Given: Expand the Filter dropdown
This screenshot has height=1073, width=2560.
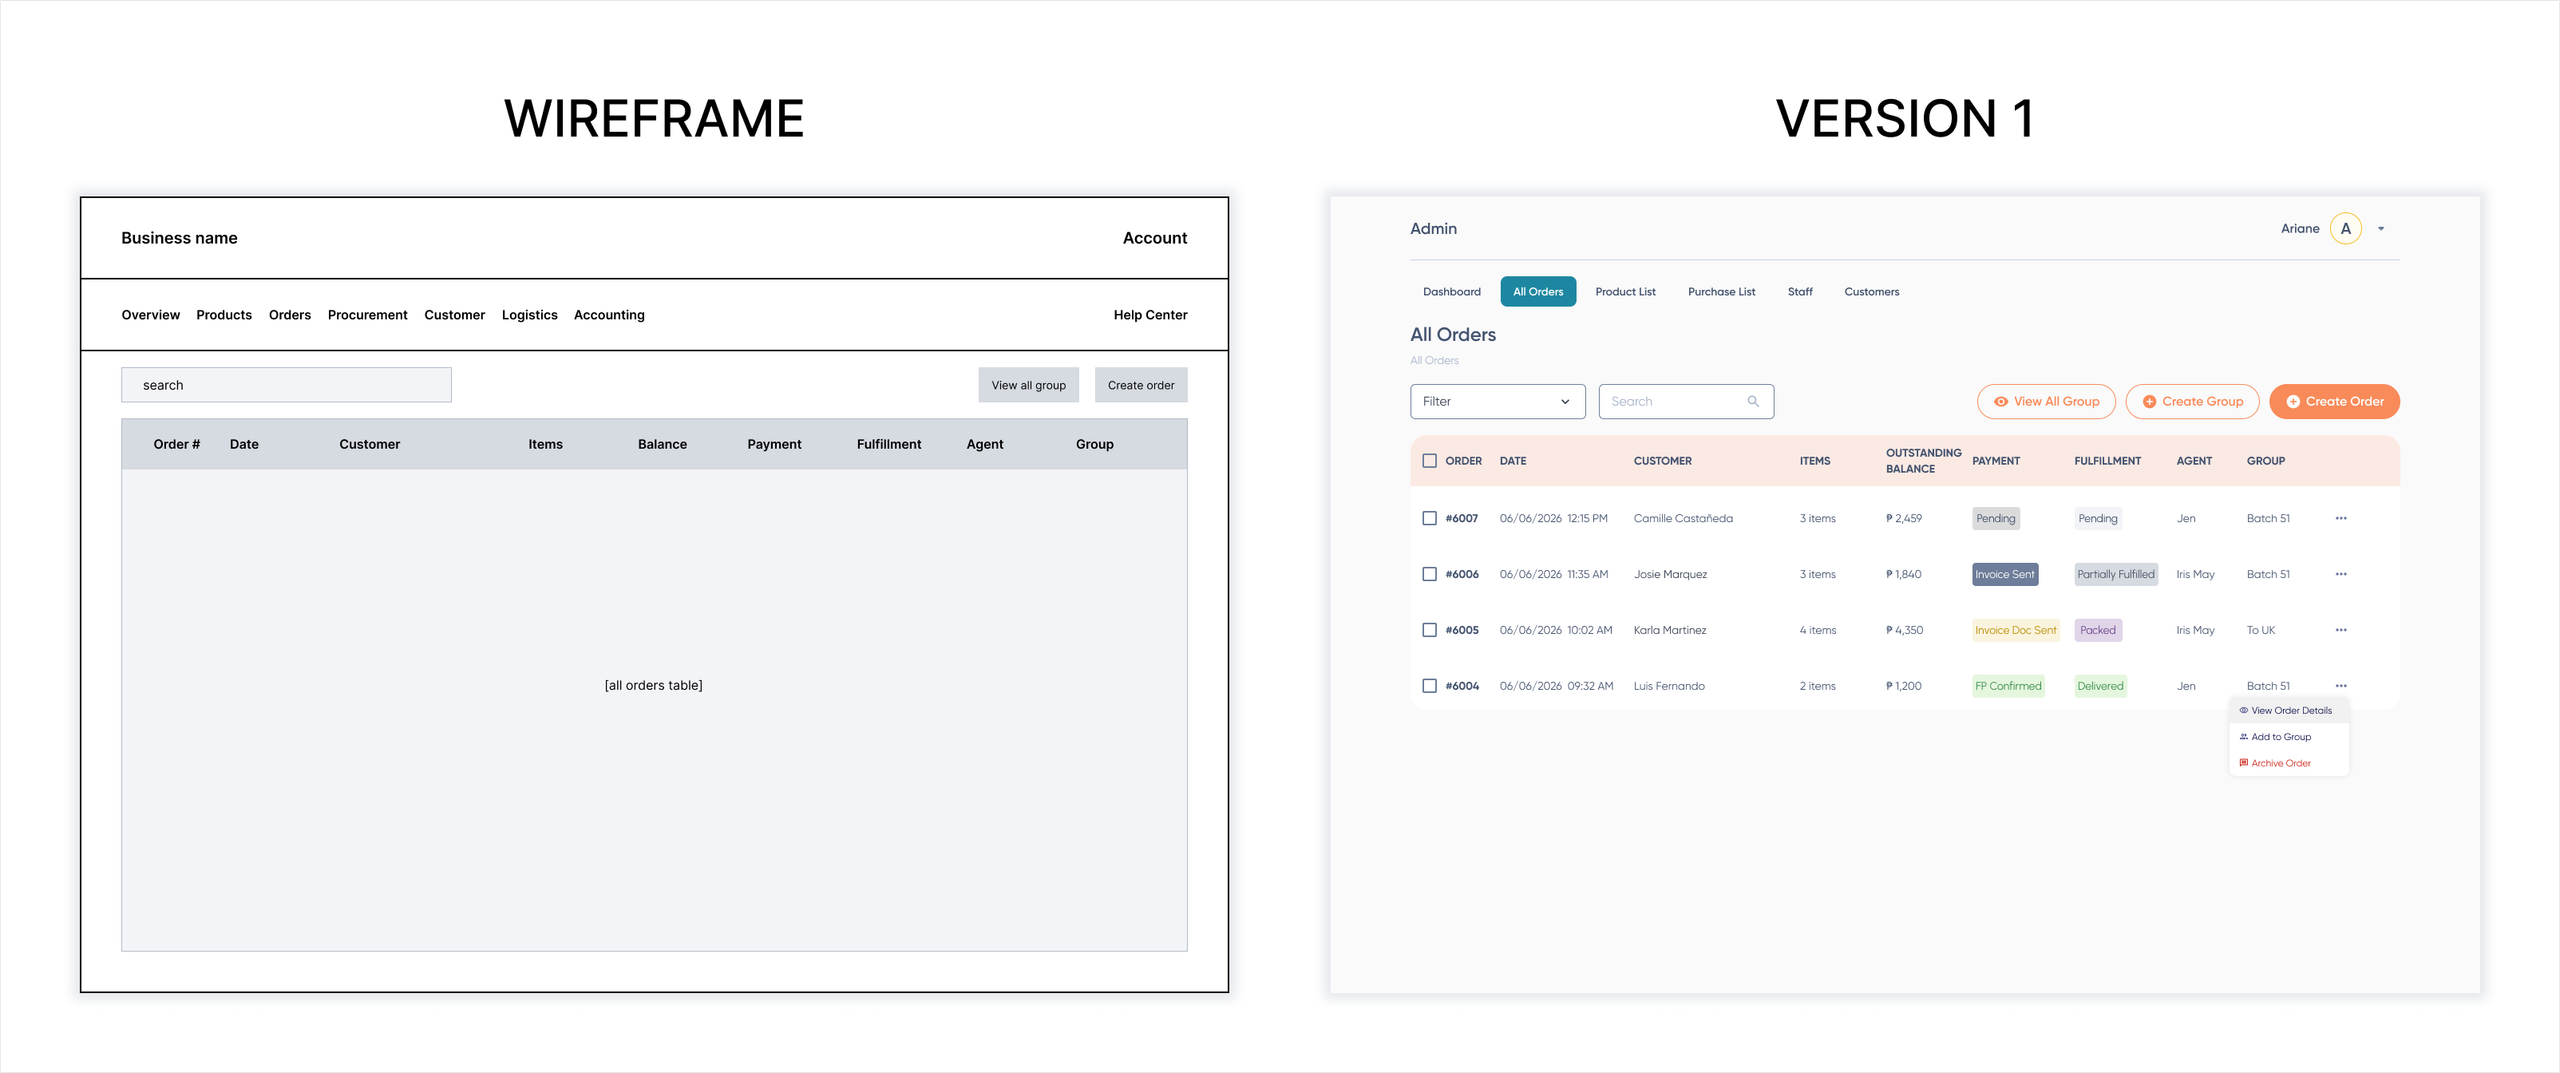Looking at the screenshot, I should click(x=1497, y=401).
